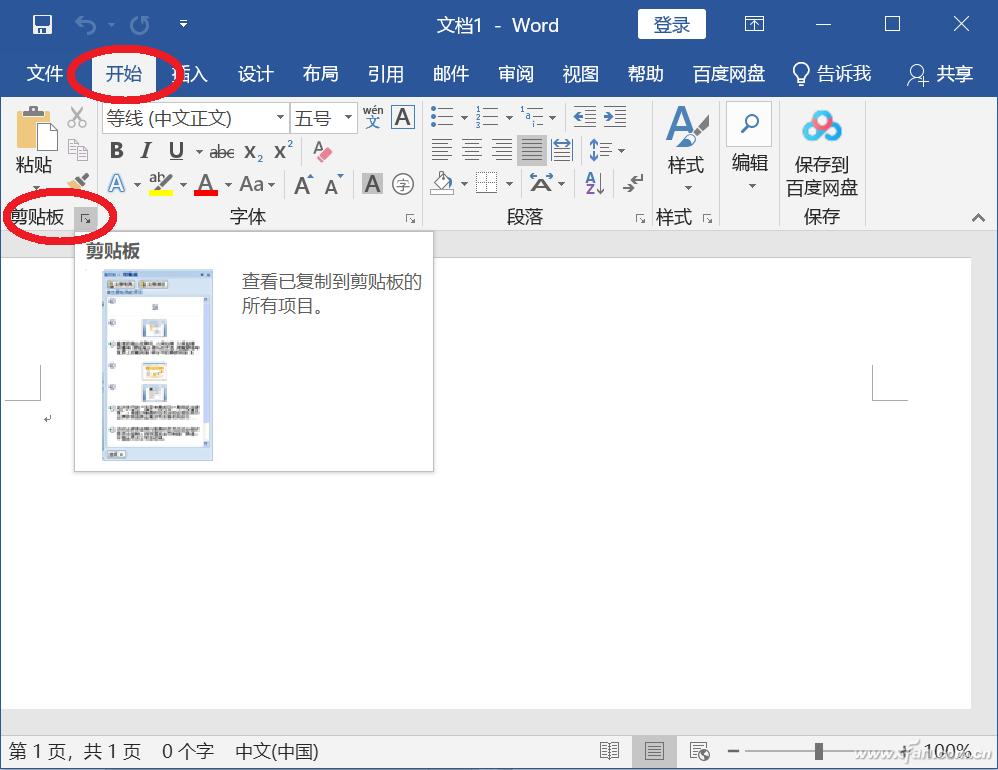Select the italic formatting icon
This screenshot has height=770, width=998.
coord(143,150)
